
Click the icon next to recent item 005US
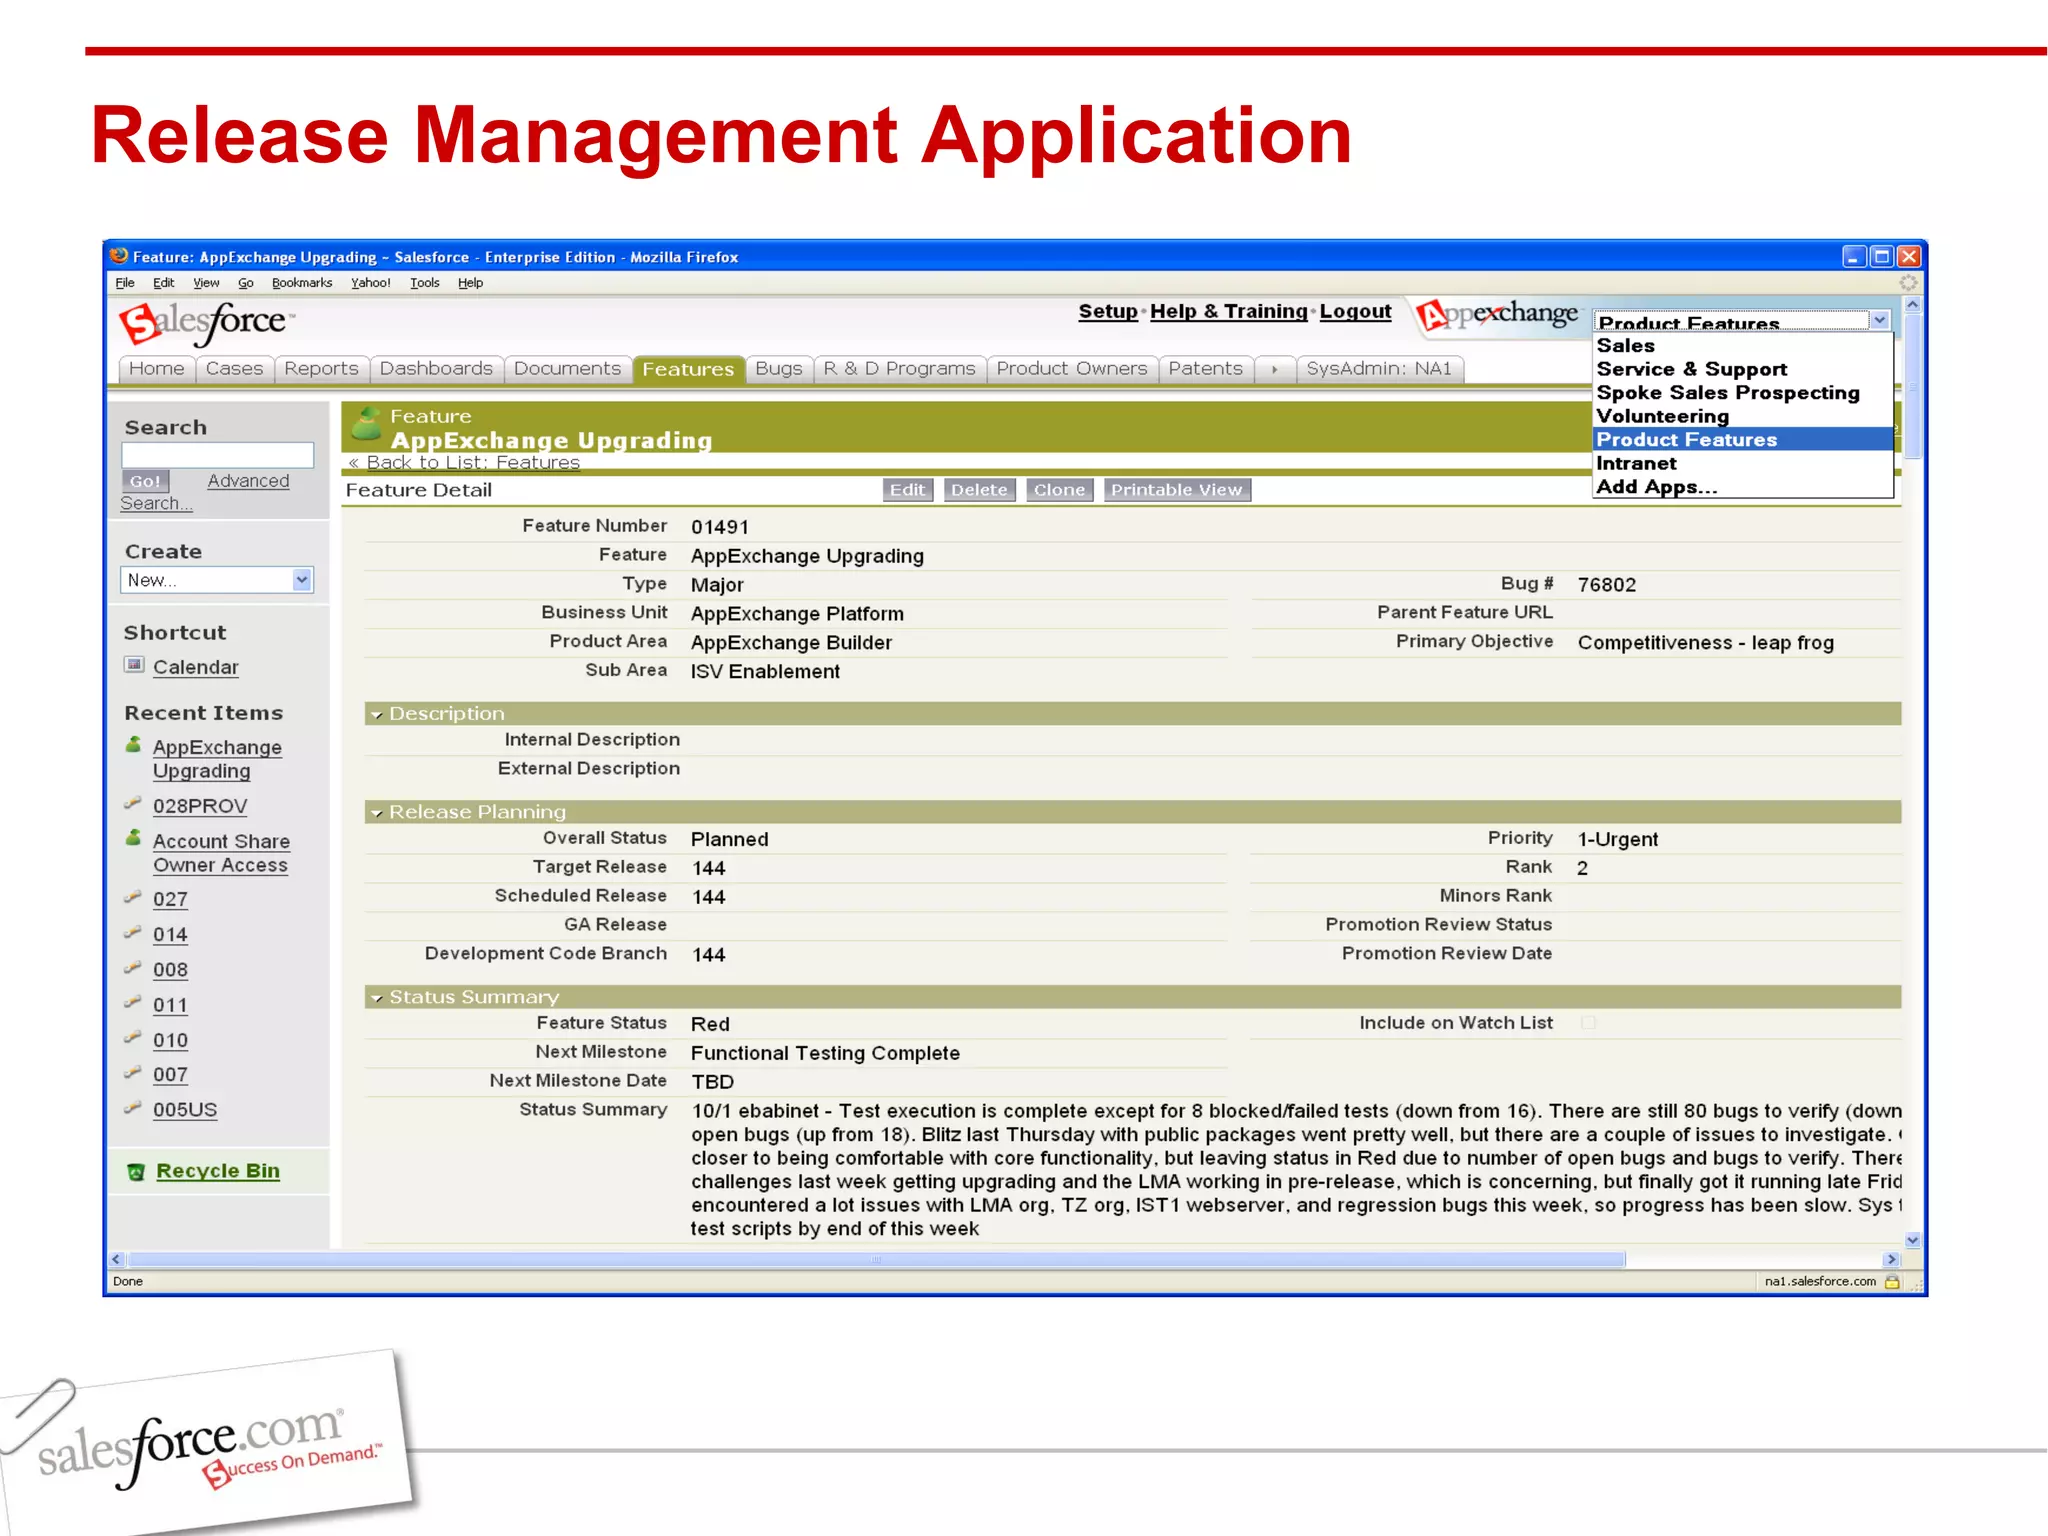point(132,1107)
